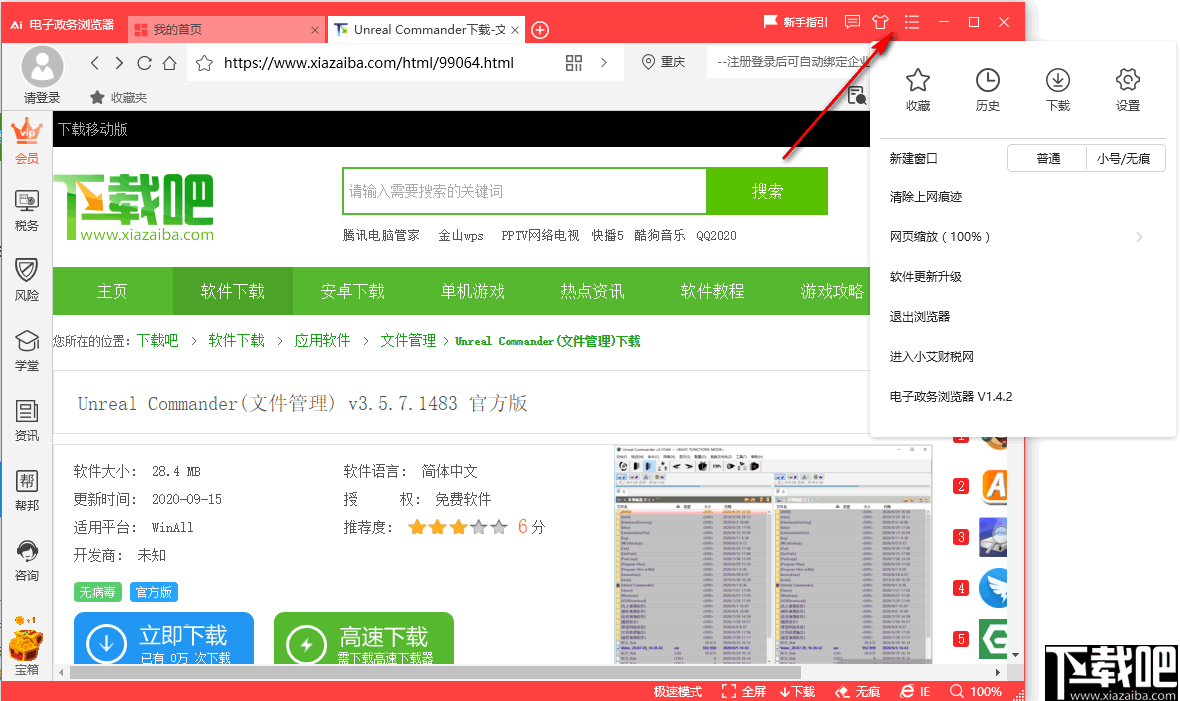
Task: Enter fullscreen with the 全屏 icon
Action: (744, 690)
